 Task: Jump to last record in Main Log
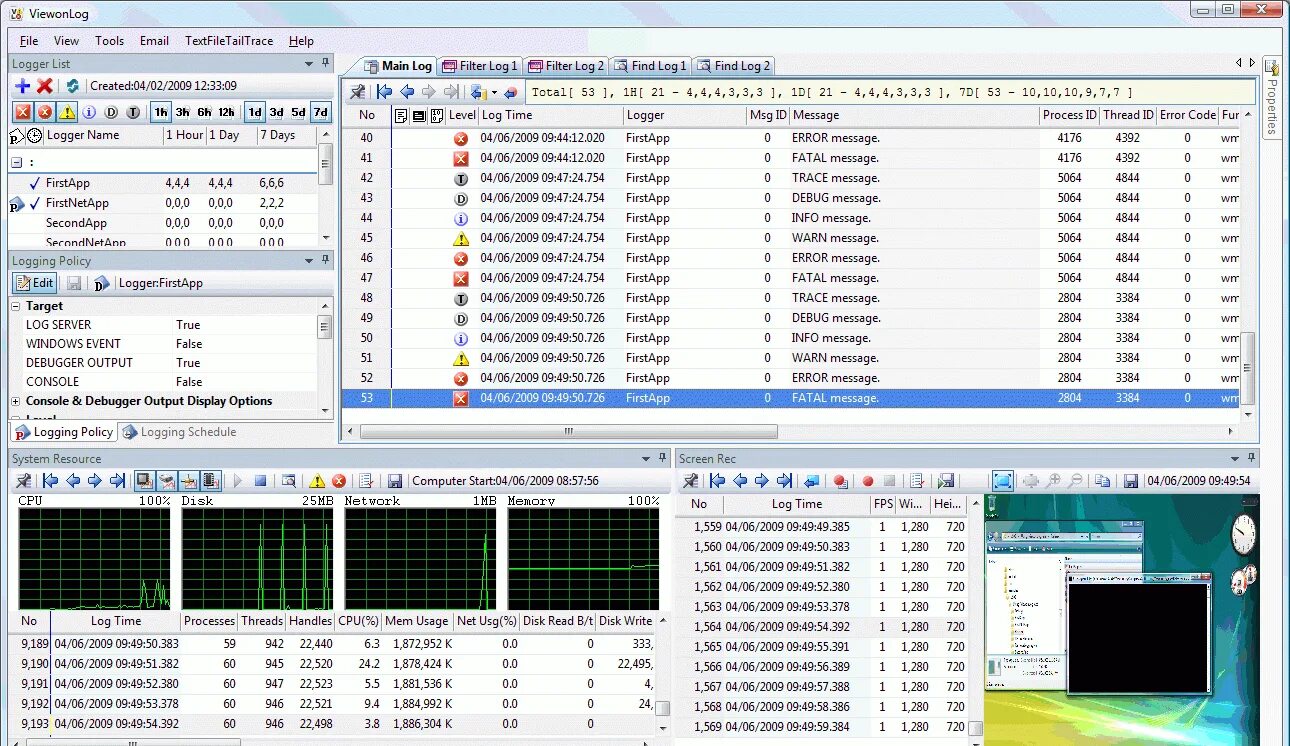451,92
